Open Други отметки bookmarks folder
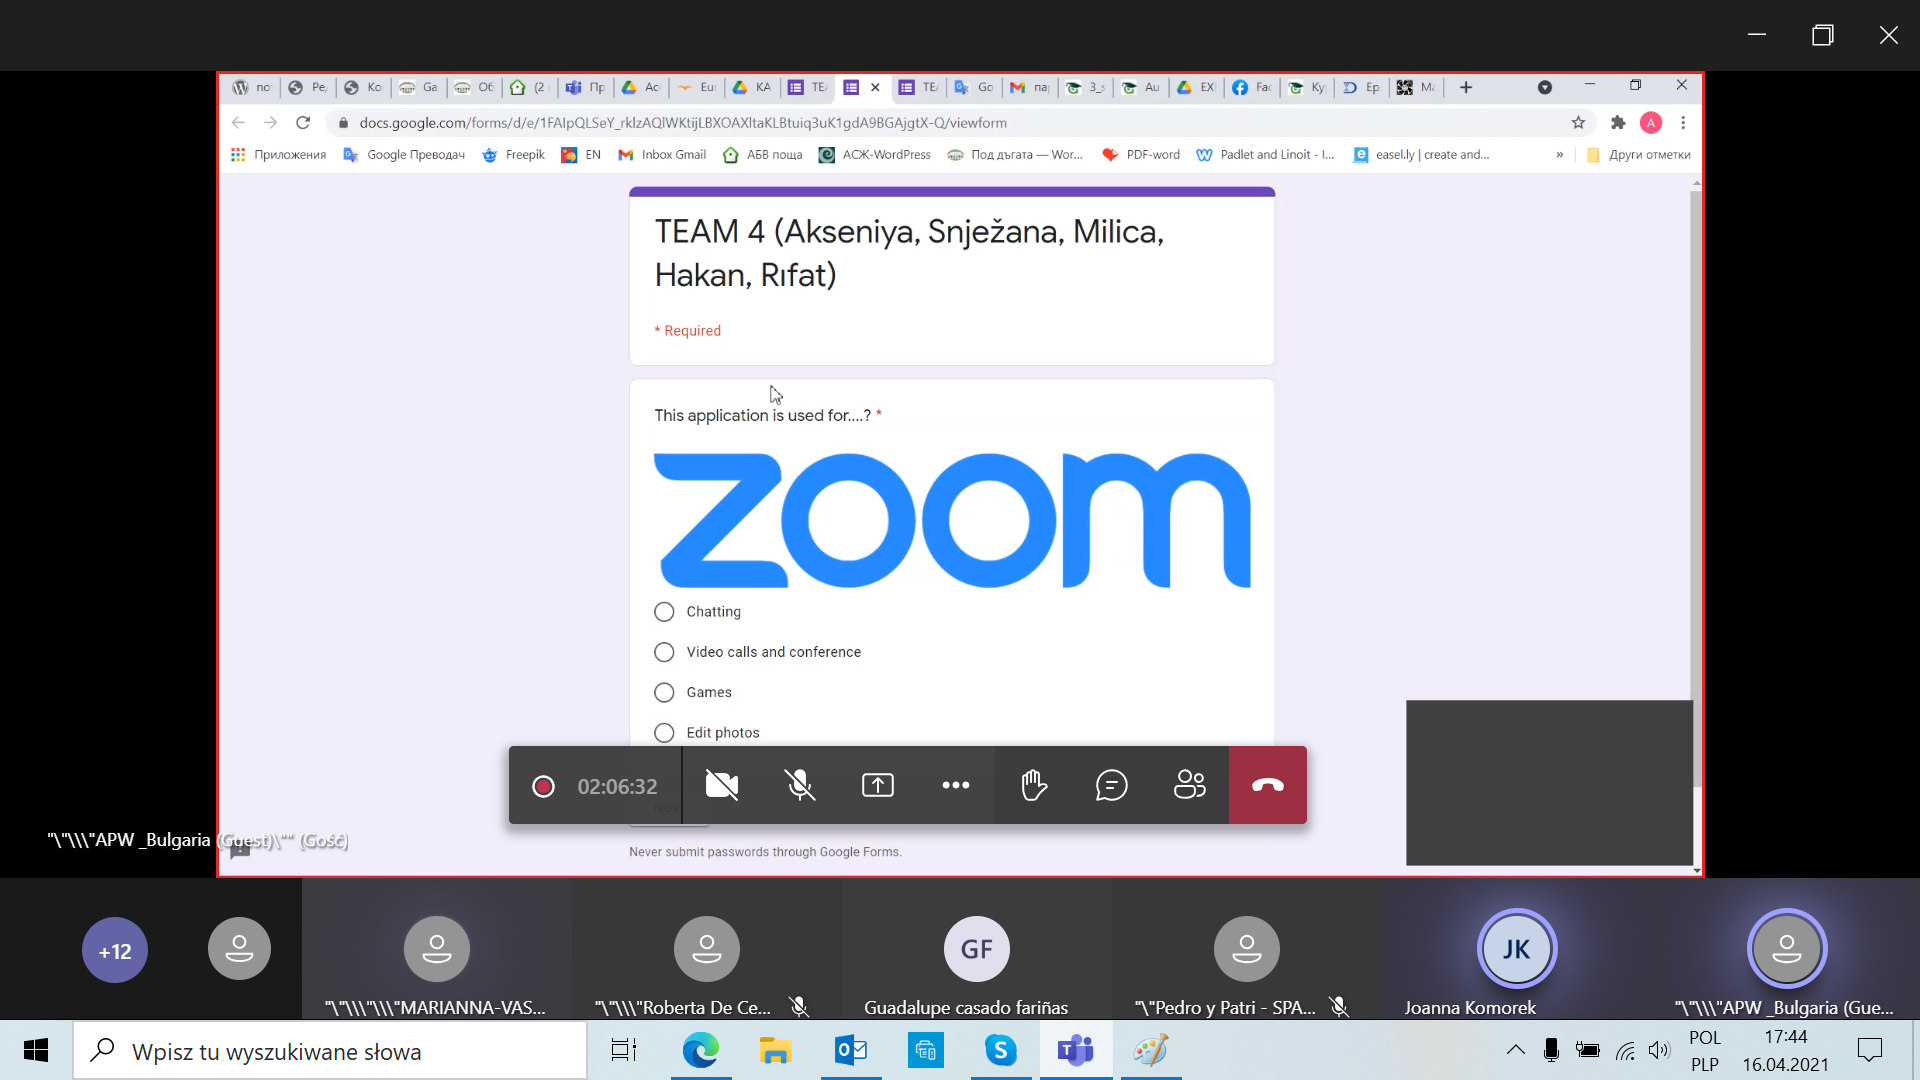 (x=1638, y=154)
